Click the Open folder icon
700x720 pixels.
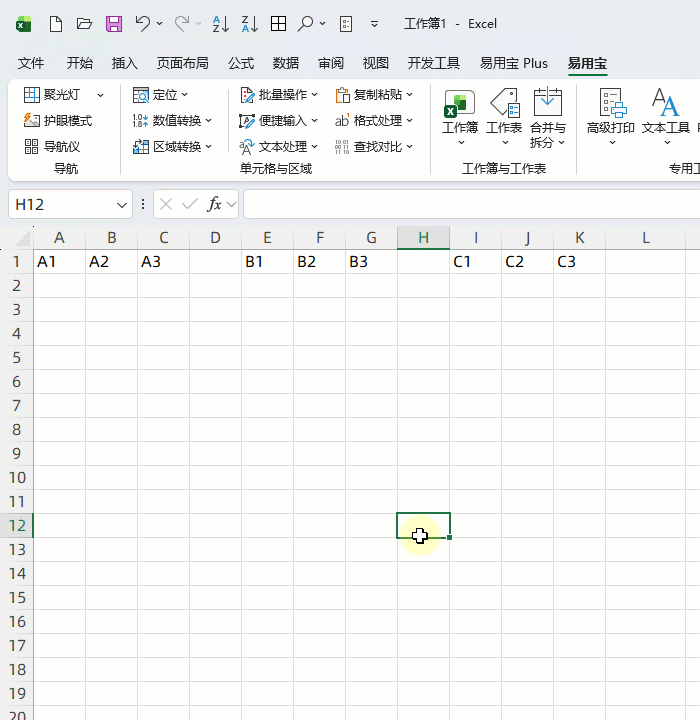[x=84, y=23]
